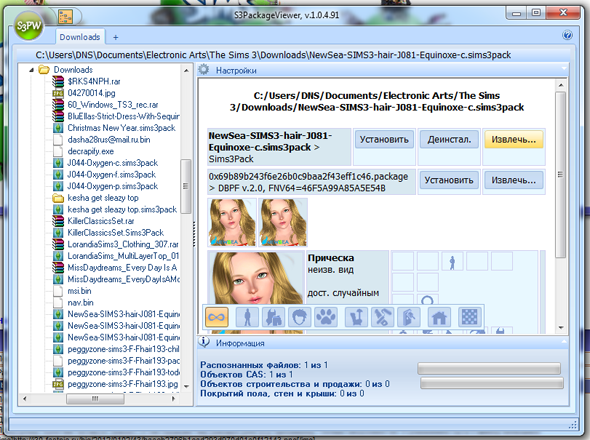Click the Деинстал. button
This screenshot has width=590, height=440.
(449, 139)
